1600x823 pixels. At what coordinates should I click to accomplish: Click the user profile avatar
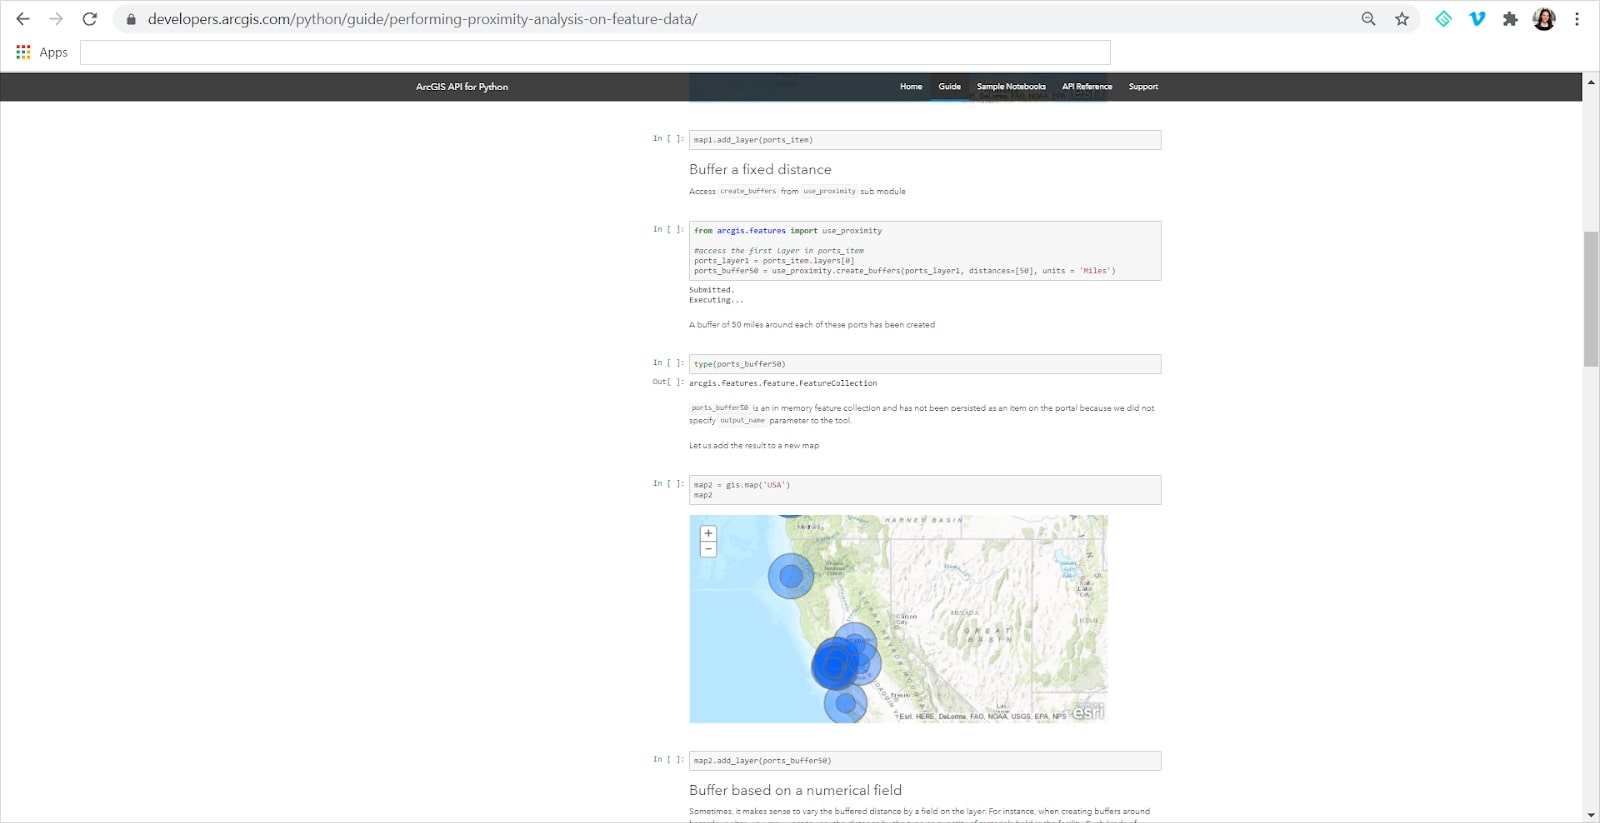tap(1544, 19)
